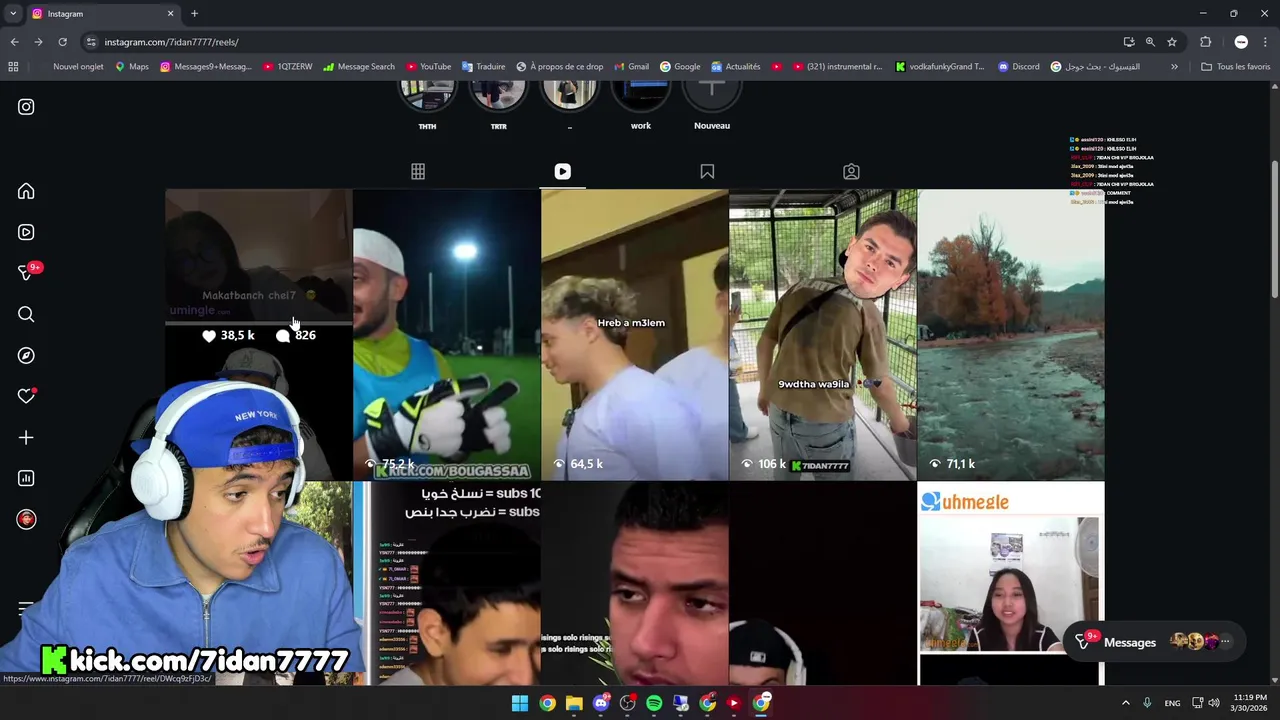Open the 'work' story highlight
This screenshot has height=720, width=1280.
641,102
